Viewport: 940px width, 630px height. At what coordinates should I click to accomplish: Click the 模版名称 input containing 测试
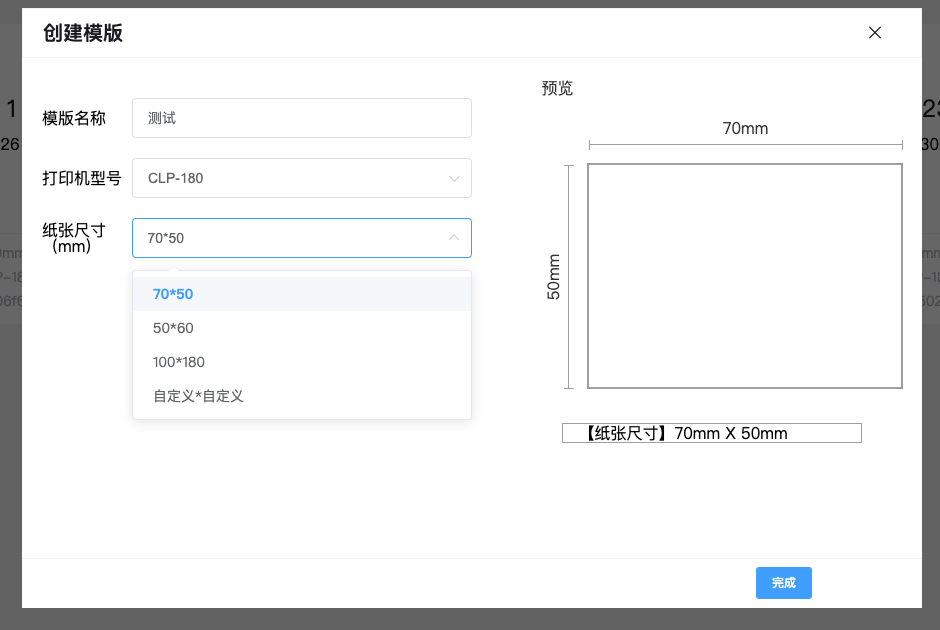(301, 118)
